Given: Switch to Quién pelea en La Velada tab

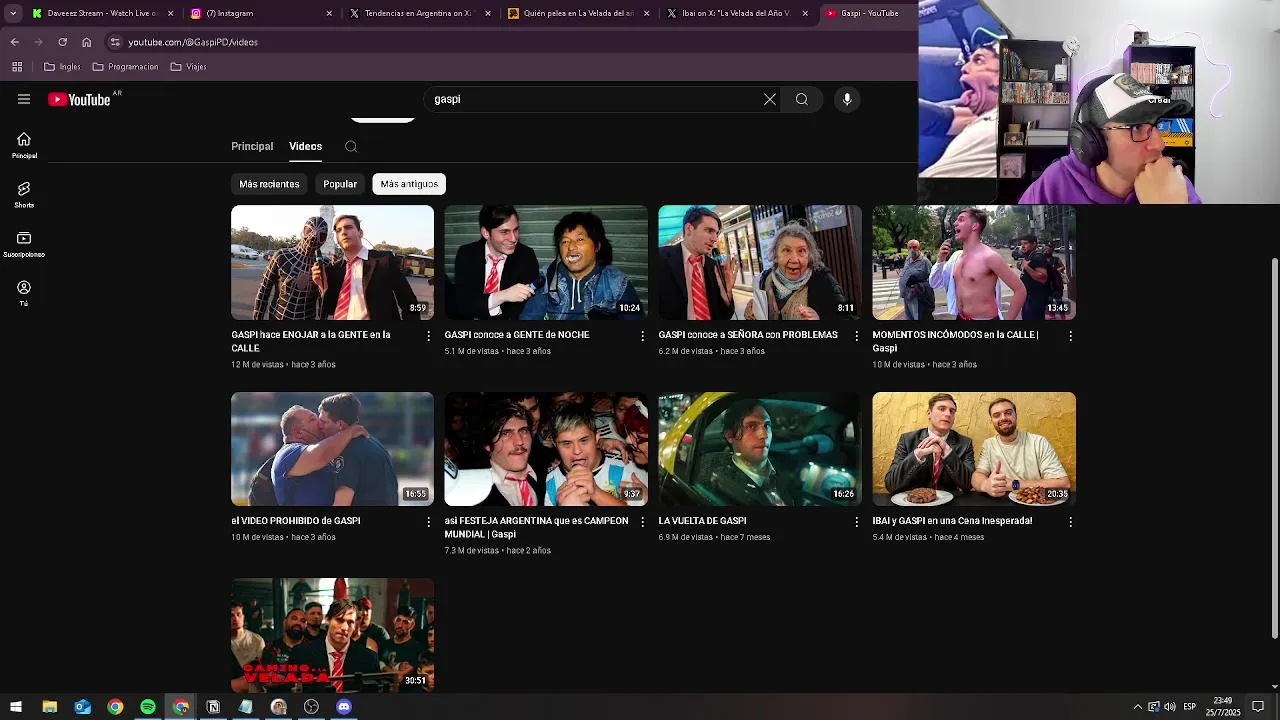Looking at the screenshot, I should (578, 13).
